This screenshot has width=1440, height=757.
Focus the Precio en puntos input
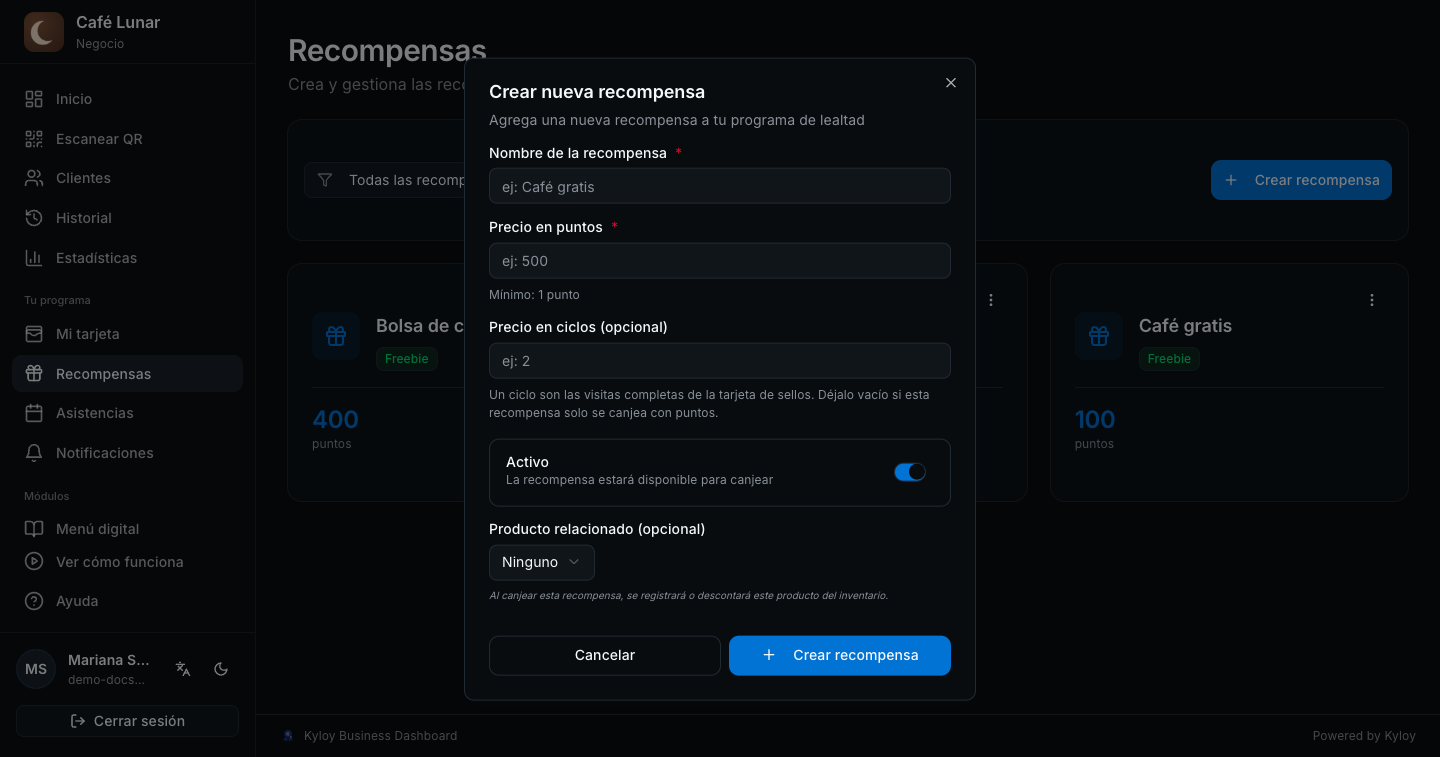pos(720,261)
